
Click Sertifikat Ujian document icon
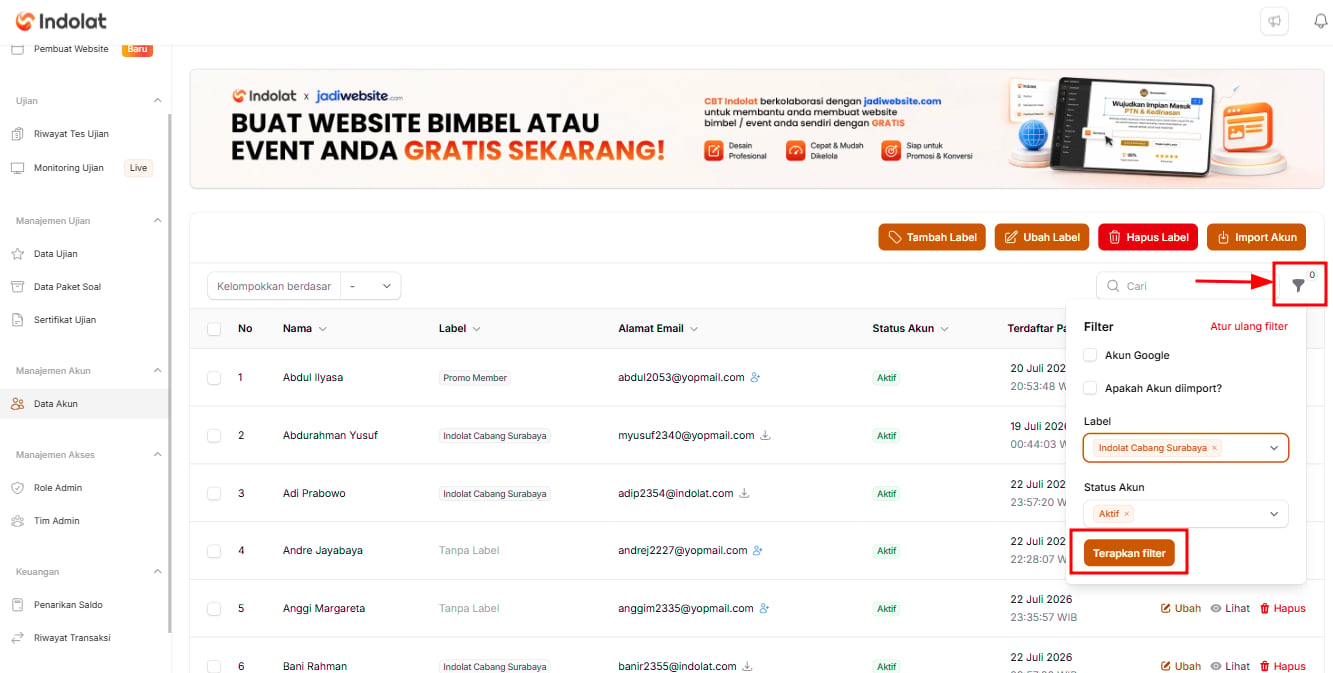(17, 320)
